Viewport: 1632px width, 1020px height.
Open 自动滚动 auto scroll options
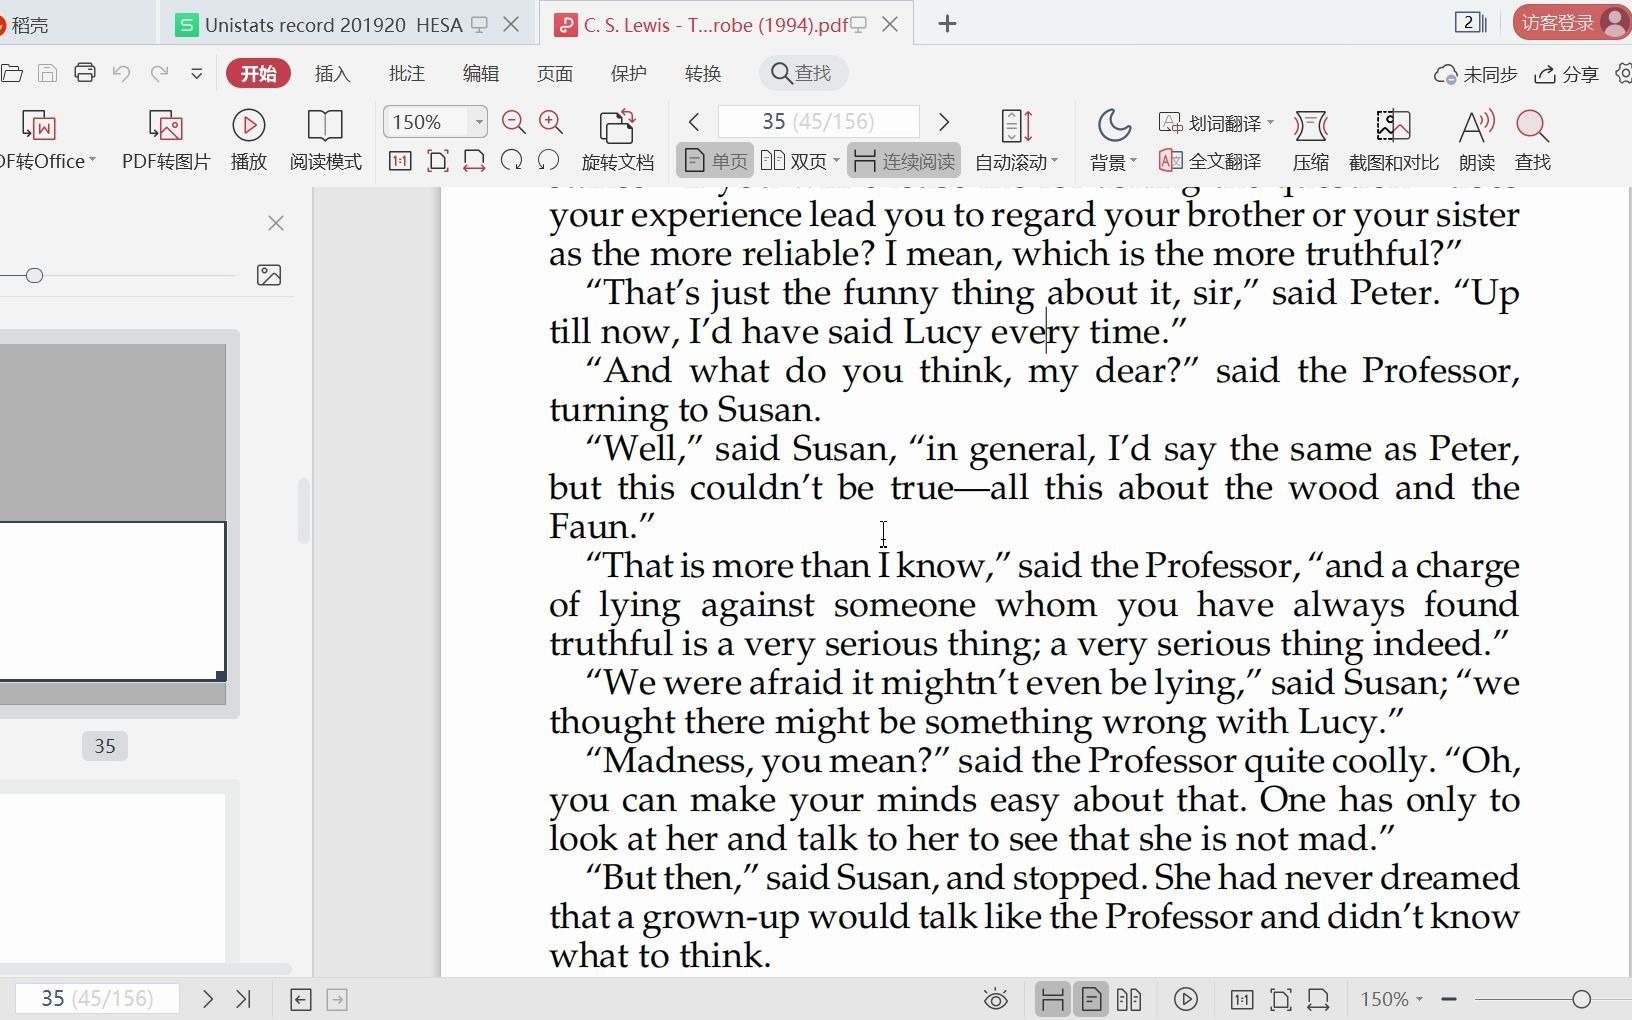[1016, 140]
